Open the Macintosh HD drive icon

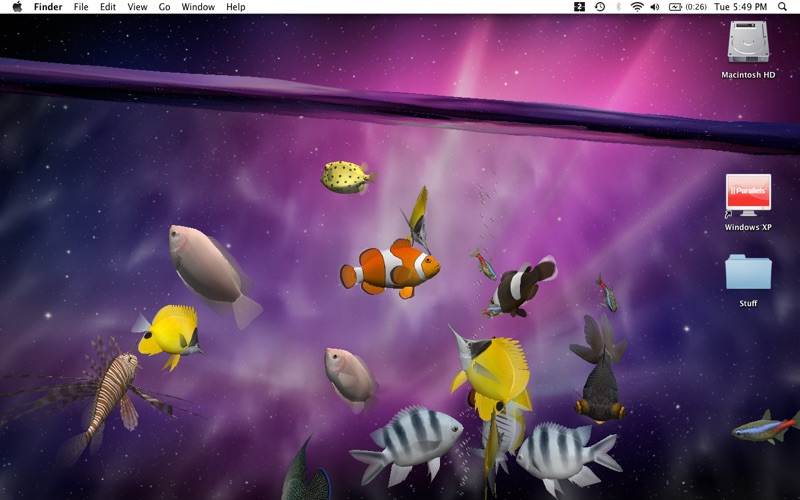pyautogui.click(x=748, y=44)
